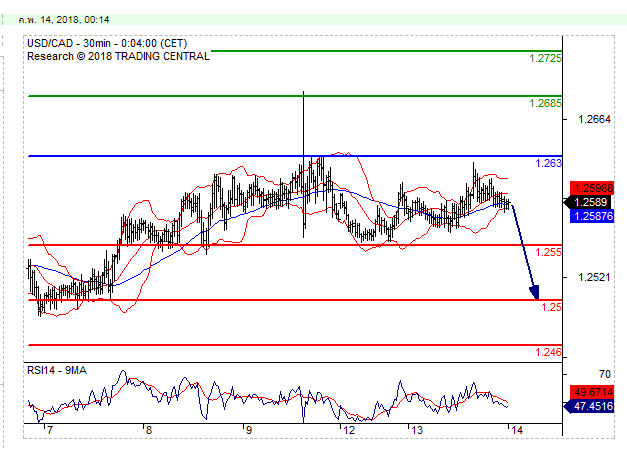Viewport: 627px width, 449px height.
Task: Click the green resistance label 1.2725
Action: (545, 58)
